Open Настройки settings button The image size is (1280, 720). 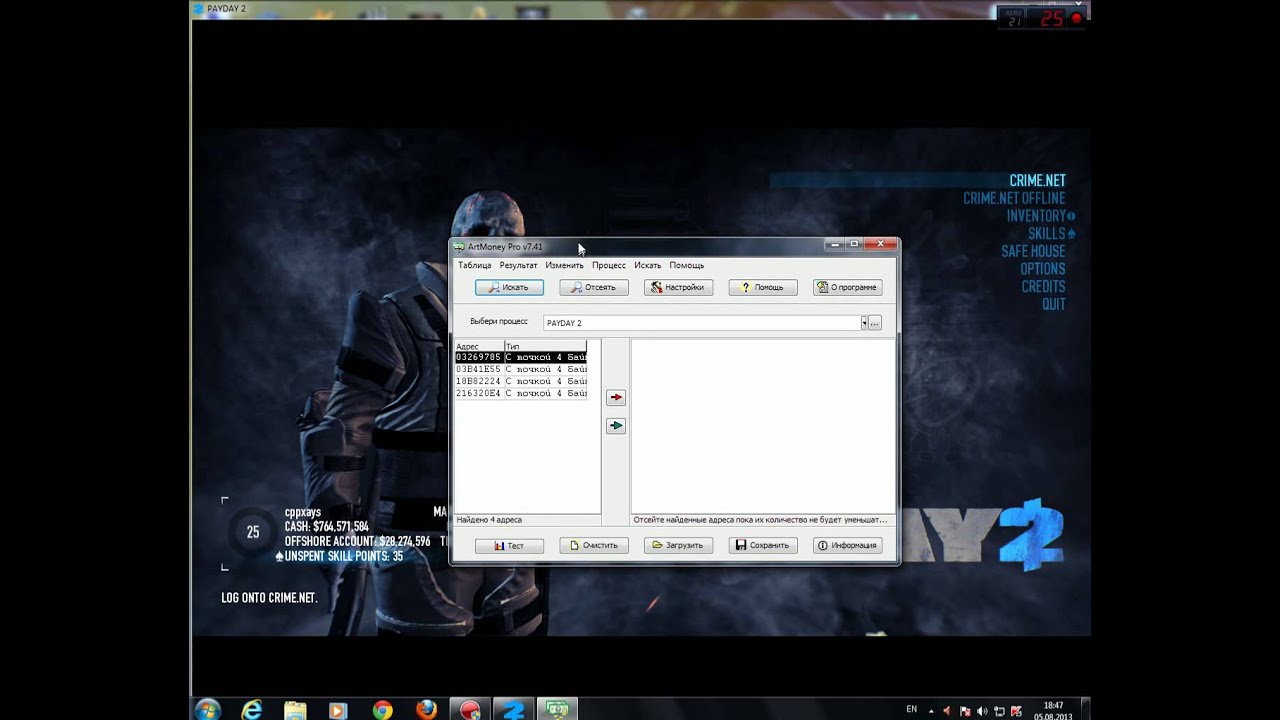[x=678, y=287]
